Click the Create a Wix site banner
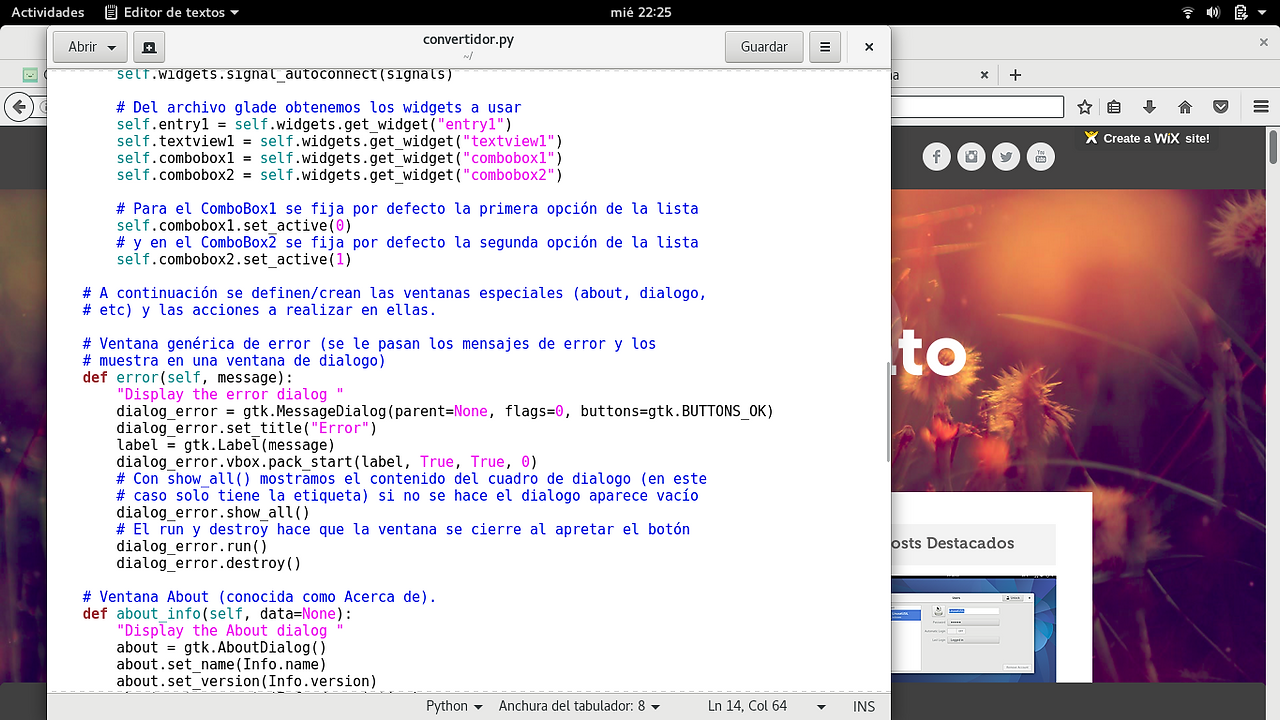This screenshot has height=720, width=1280. tap(1148, 139)
